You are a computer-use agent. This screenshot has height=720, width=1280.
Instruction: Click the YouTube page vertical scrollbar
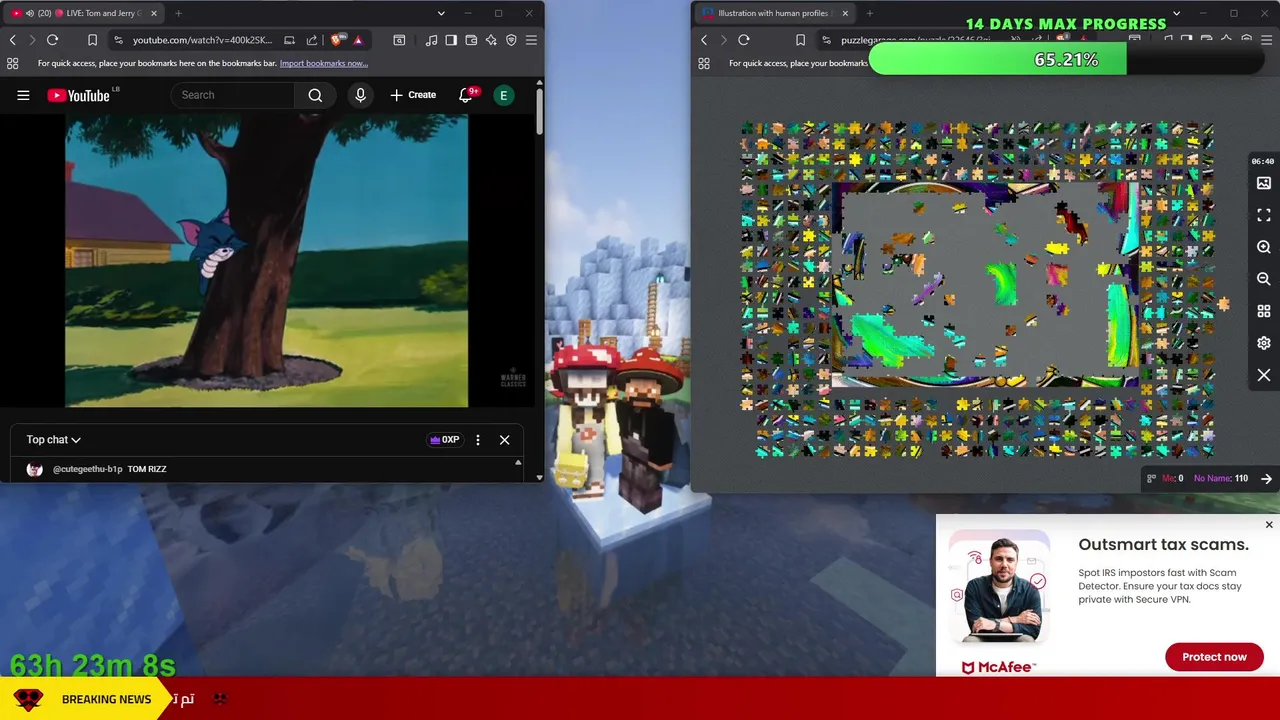click(x=540, y=110)
